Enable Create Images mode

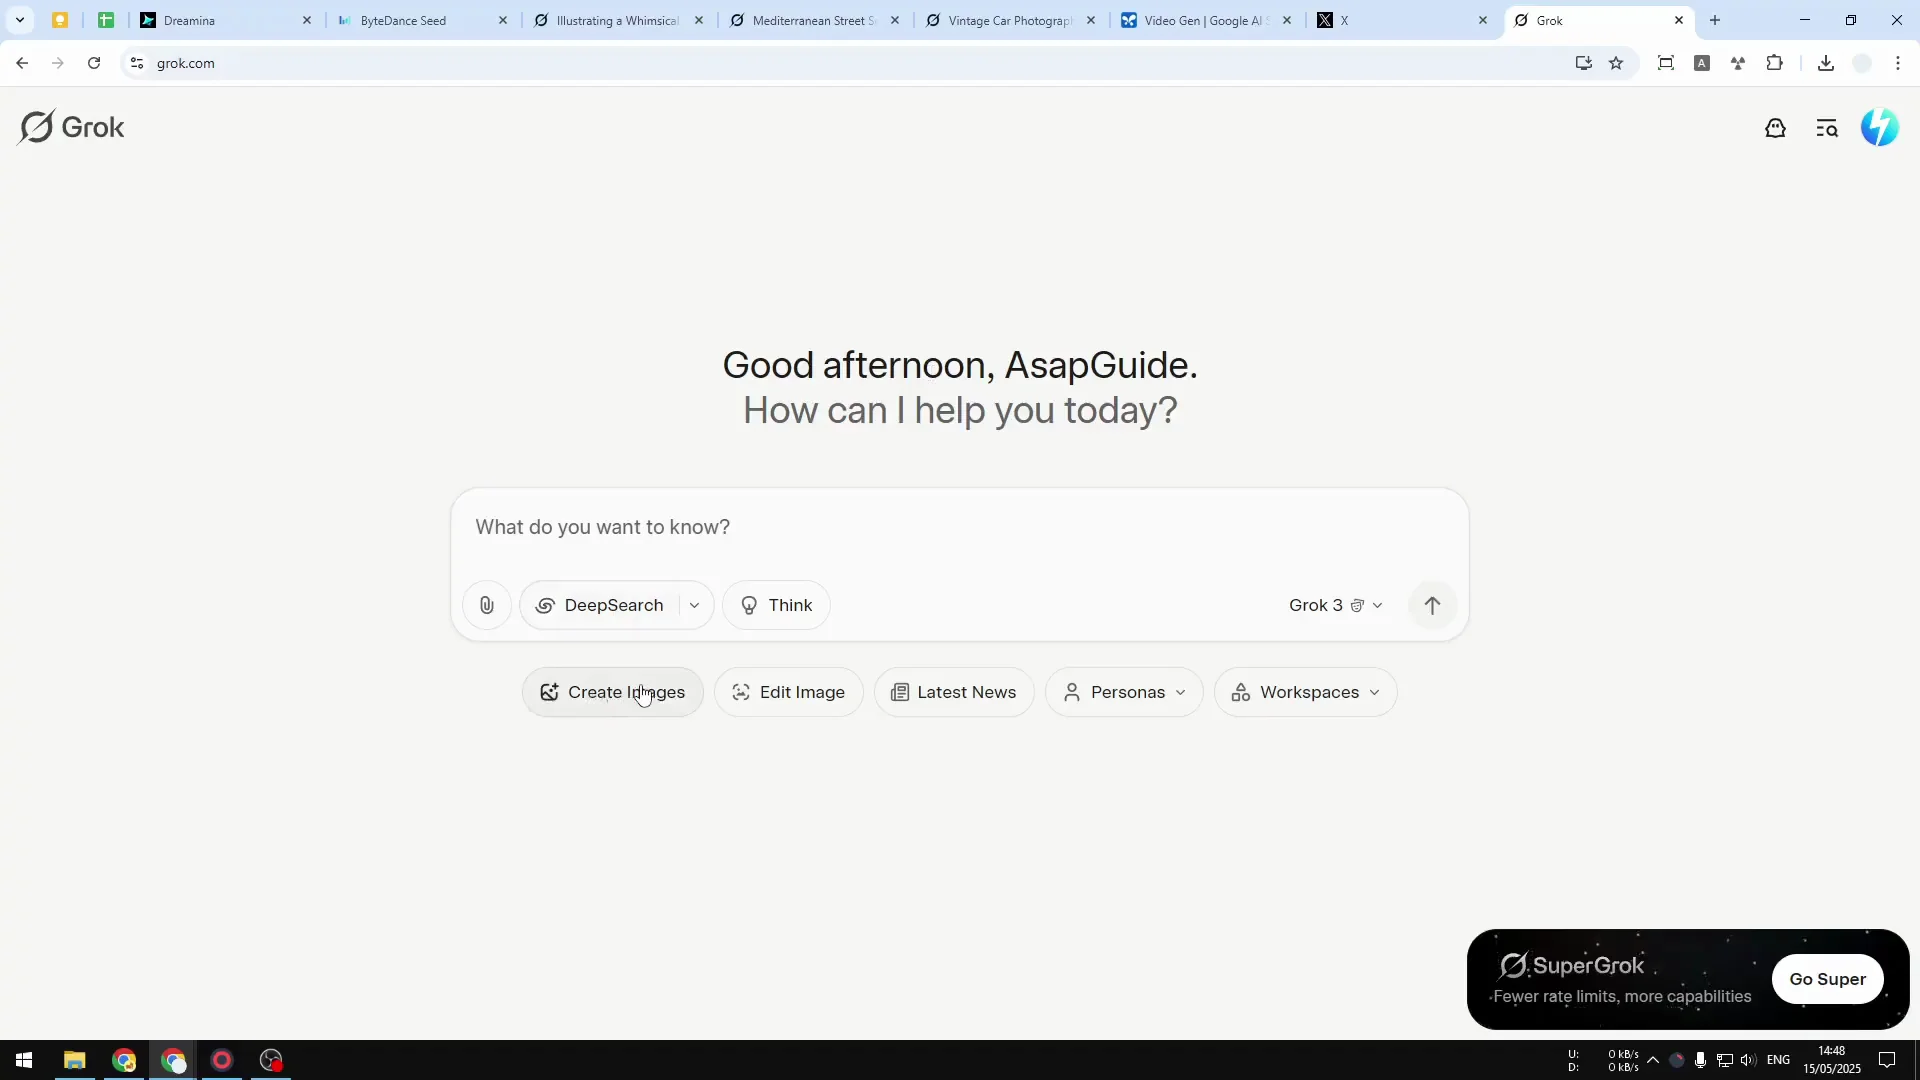(x=612, y=691)
